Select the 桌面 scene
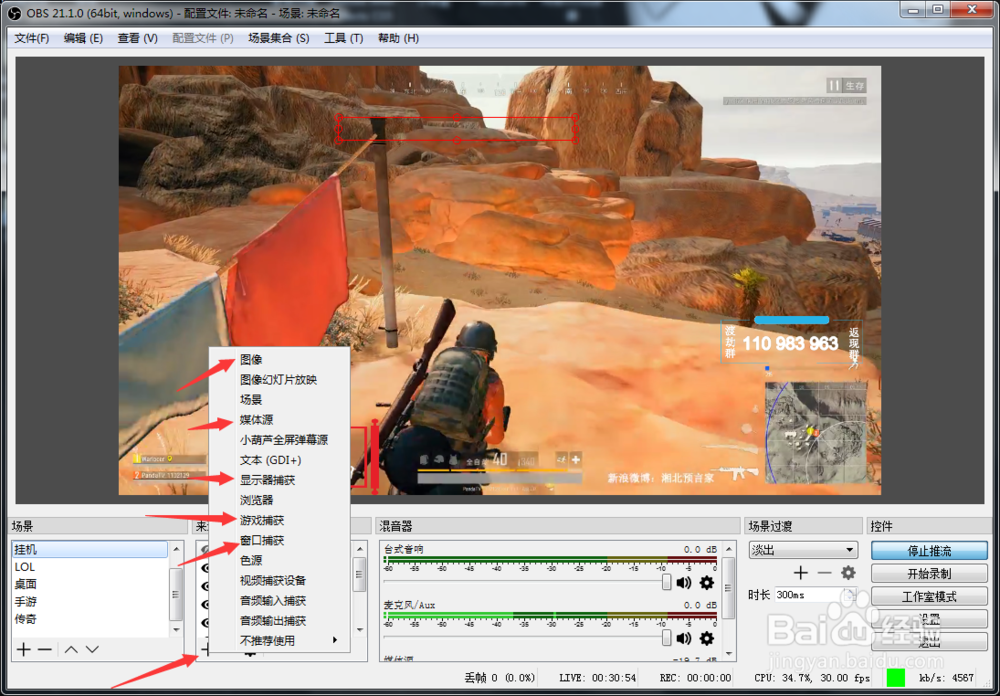Image resolution: width=1000 pixels, height=696 pixels. tap(90, 584)
